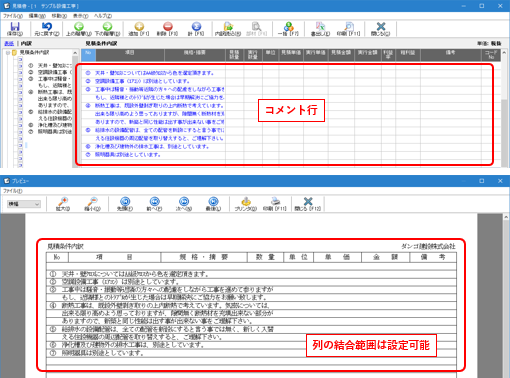This screenshot has width=510, height=378.
Task: Open the 編集 menu
Action: (x=37, y=16)
